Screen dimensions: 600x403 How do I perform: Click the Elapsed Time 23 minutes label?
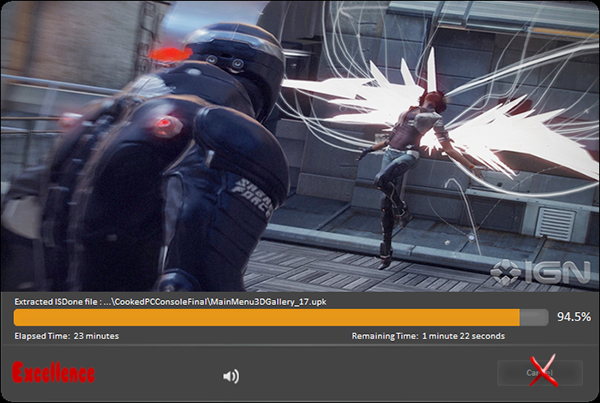67,336
